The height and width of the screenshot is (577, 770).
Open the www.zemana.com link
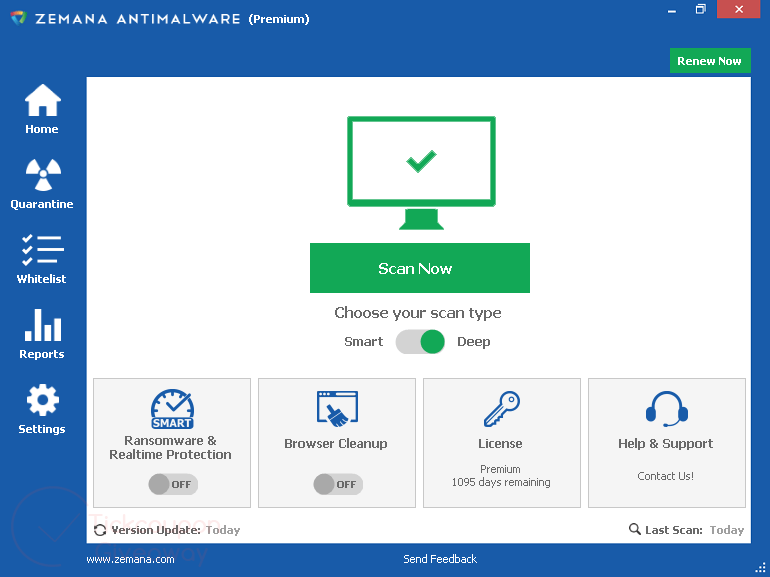click(130, 559)
